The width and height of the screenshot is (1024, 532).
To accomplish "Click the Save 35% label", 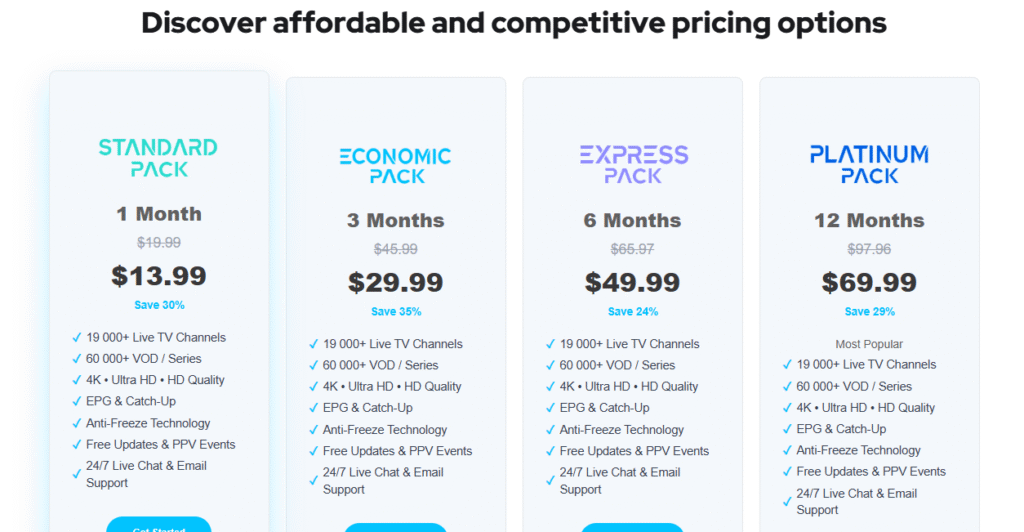I will click(396, 312).
